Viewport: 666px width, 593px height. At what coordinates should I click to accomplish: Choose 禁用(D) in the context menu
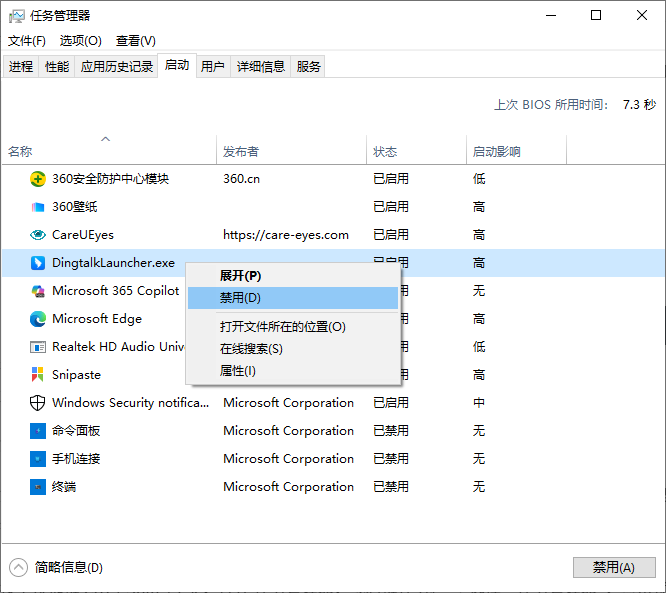(x=293, y=298)
